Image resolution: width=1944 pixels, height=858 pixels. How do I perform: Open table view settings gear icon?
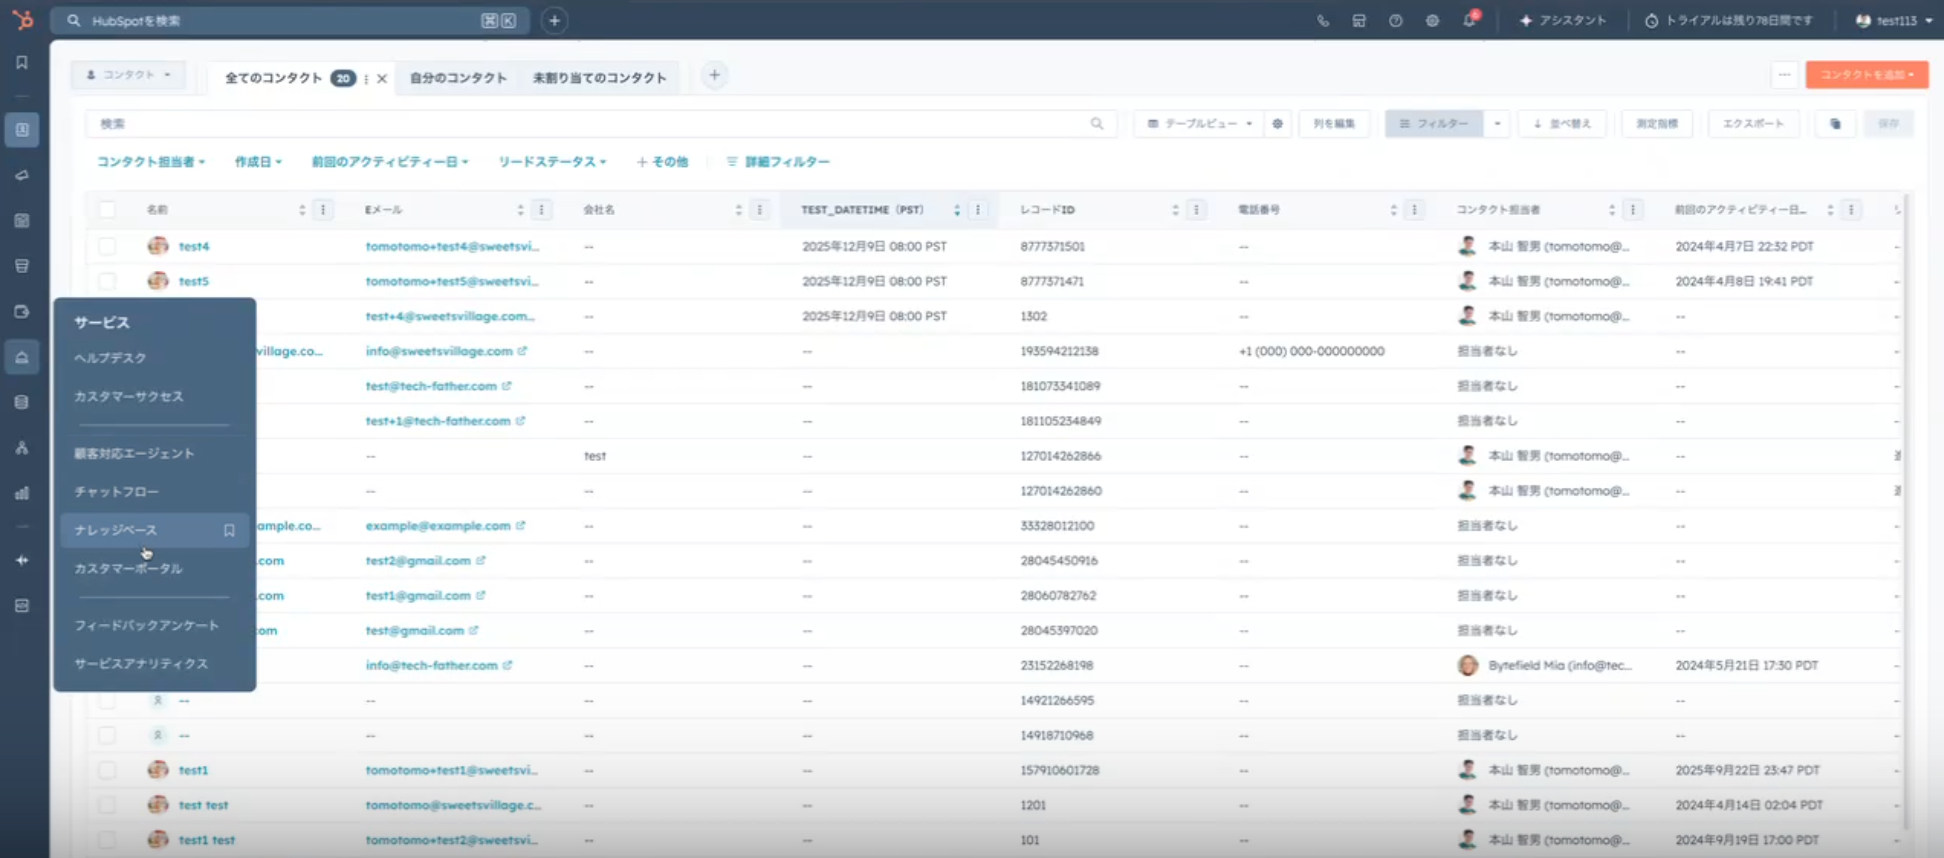[x=1277, y=124]
